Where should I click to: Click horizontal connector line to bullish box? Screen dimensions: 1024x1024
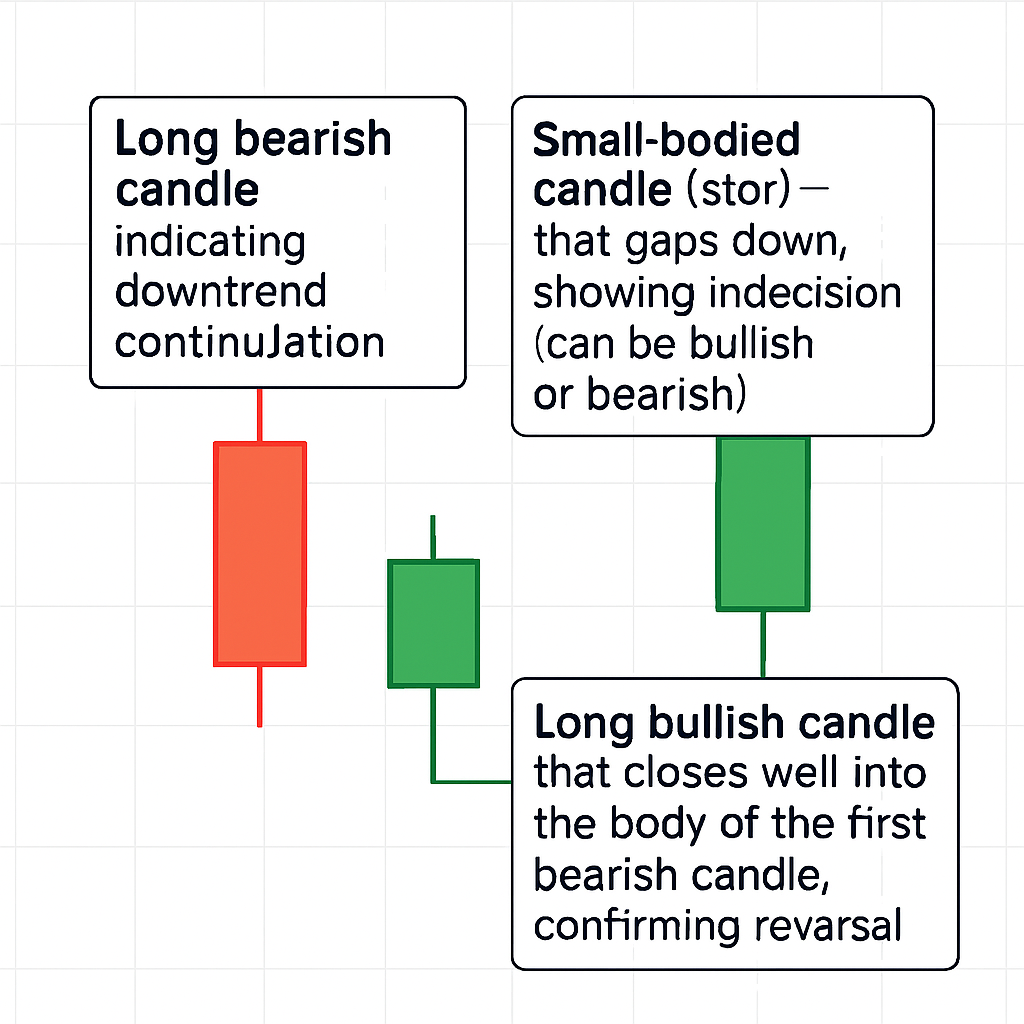pyautogui.click(x=472, y=781)
